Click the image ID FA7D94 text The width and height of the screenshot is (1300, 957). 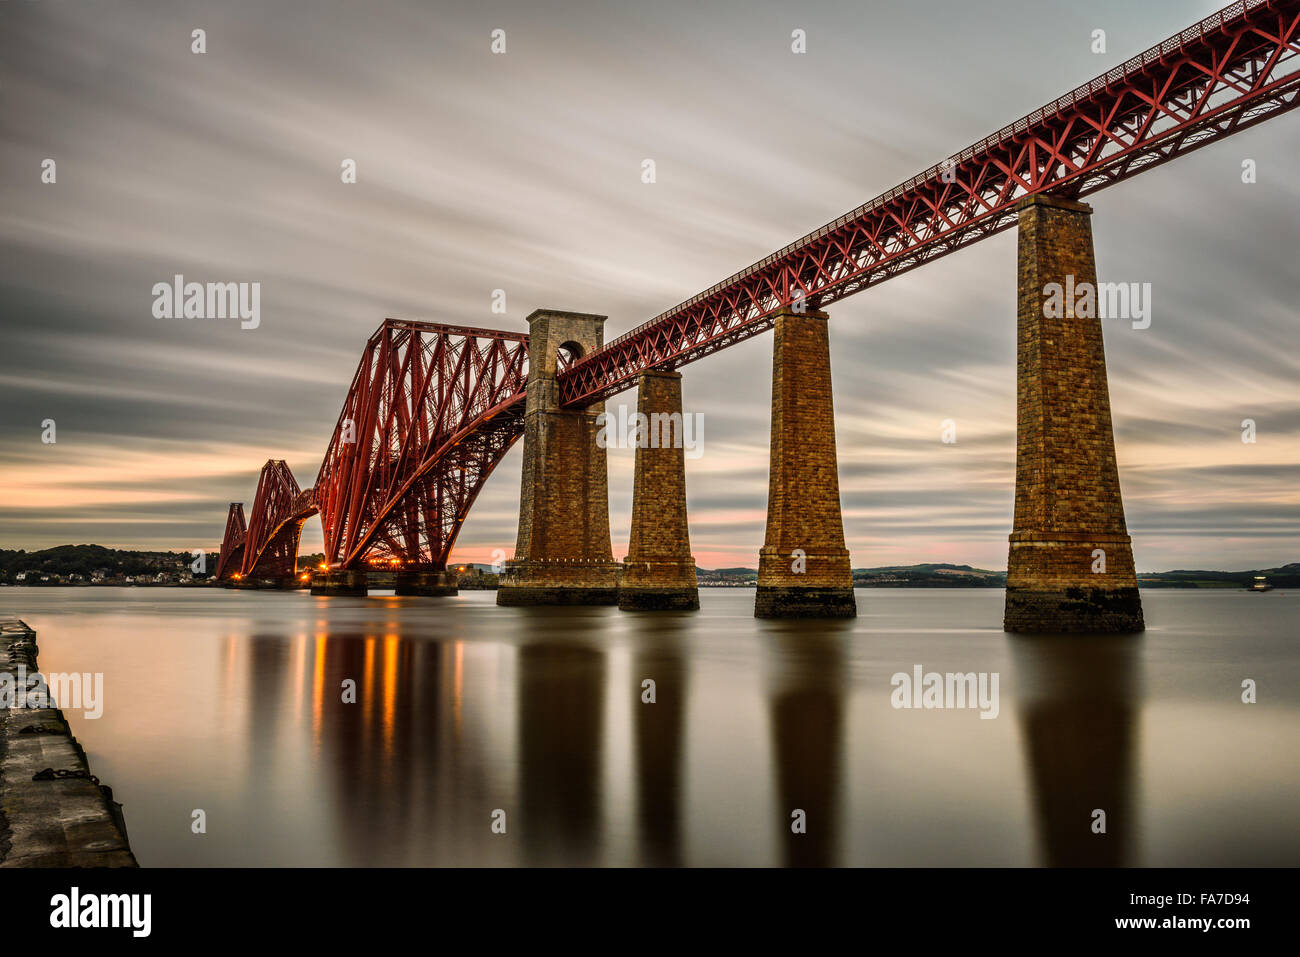pyautogui.click(x=1190, y=899)
